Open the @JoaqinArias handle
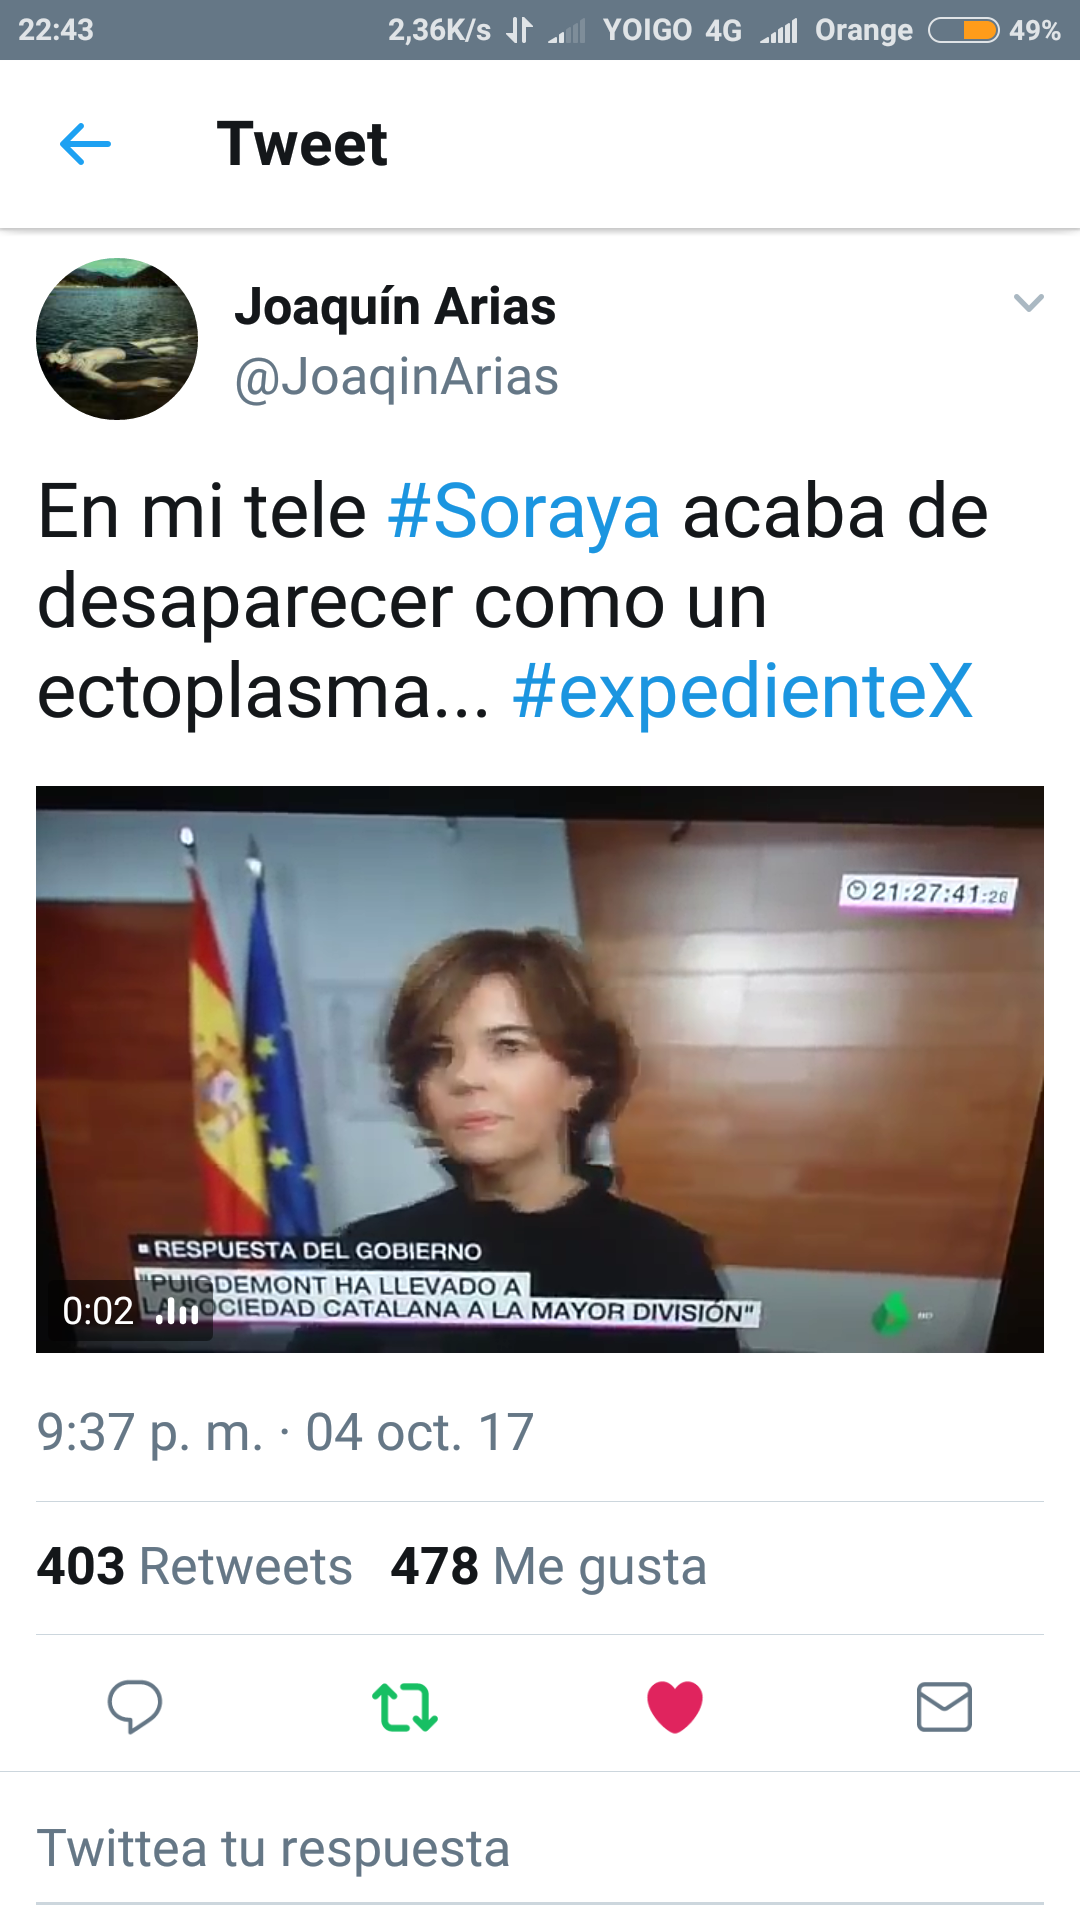The height and width of the screenshot is (1920, 1080). (x=396, y=378)
